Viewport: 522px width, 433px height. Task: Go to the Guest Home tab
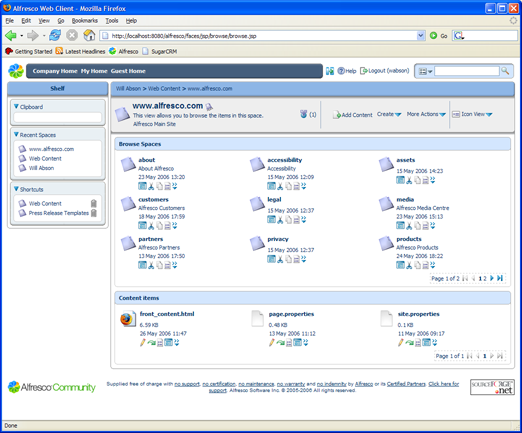click(x=128, y=71)
